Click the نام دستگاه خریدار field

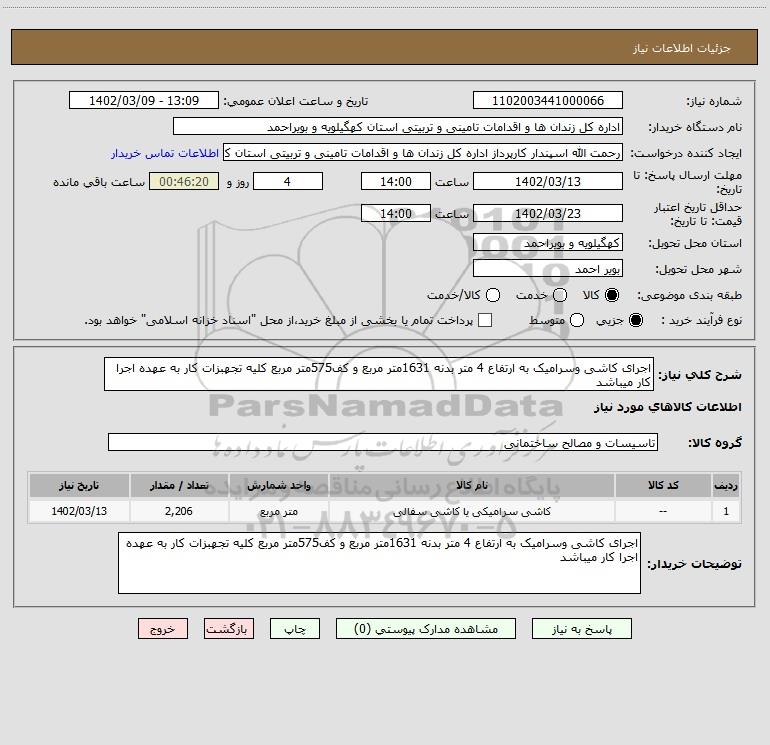398,126
